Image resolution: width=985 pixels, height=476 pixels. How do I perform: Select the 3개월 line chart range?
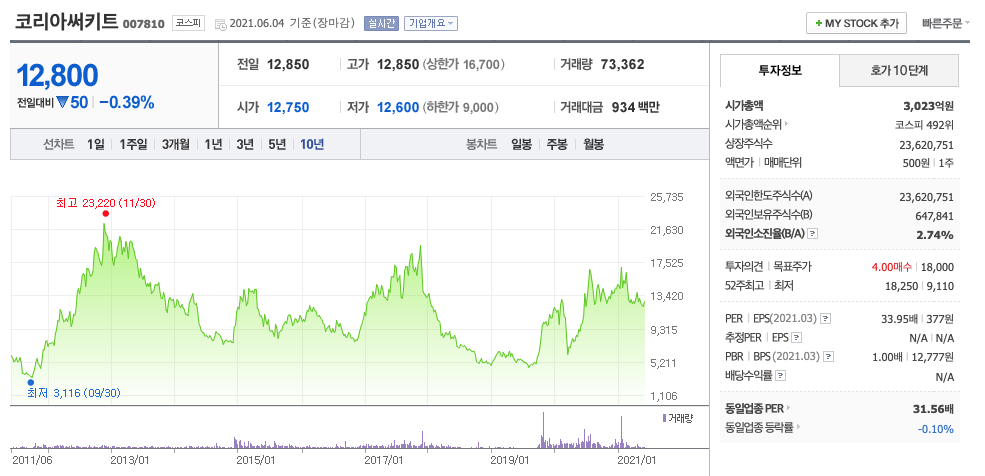(x=175, y=144)
